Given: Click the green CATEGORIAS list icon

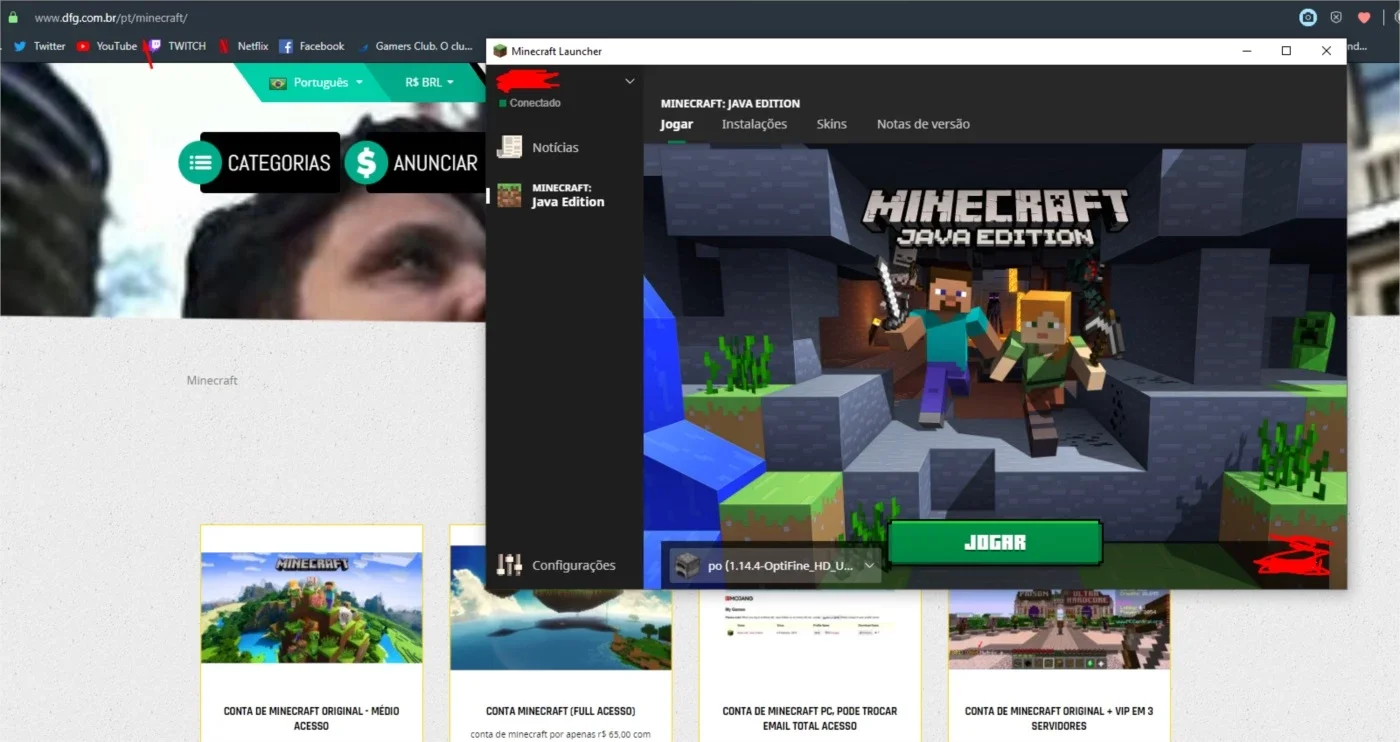Looking at the screenshot, I should pos(200,162).
